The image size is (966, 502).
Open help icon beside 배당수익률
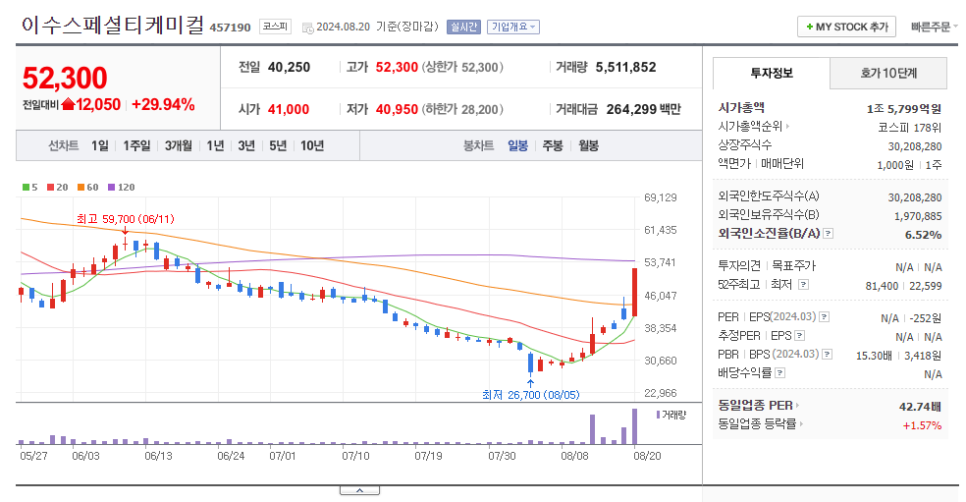pyautogui.click(x=780, y=373)
